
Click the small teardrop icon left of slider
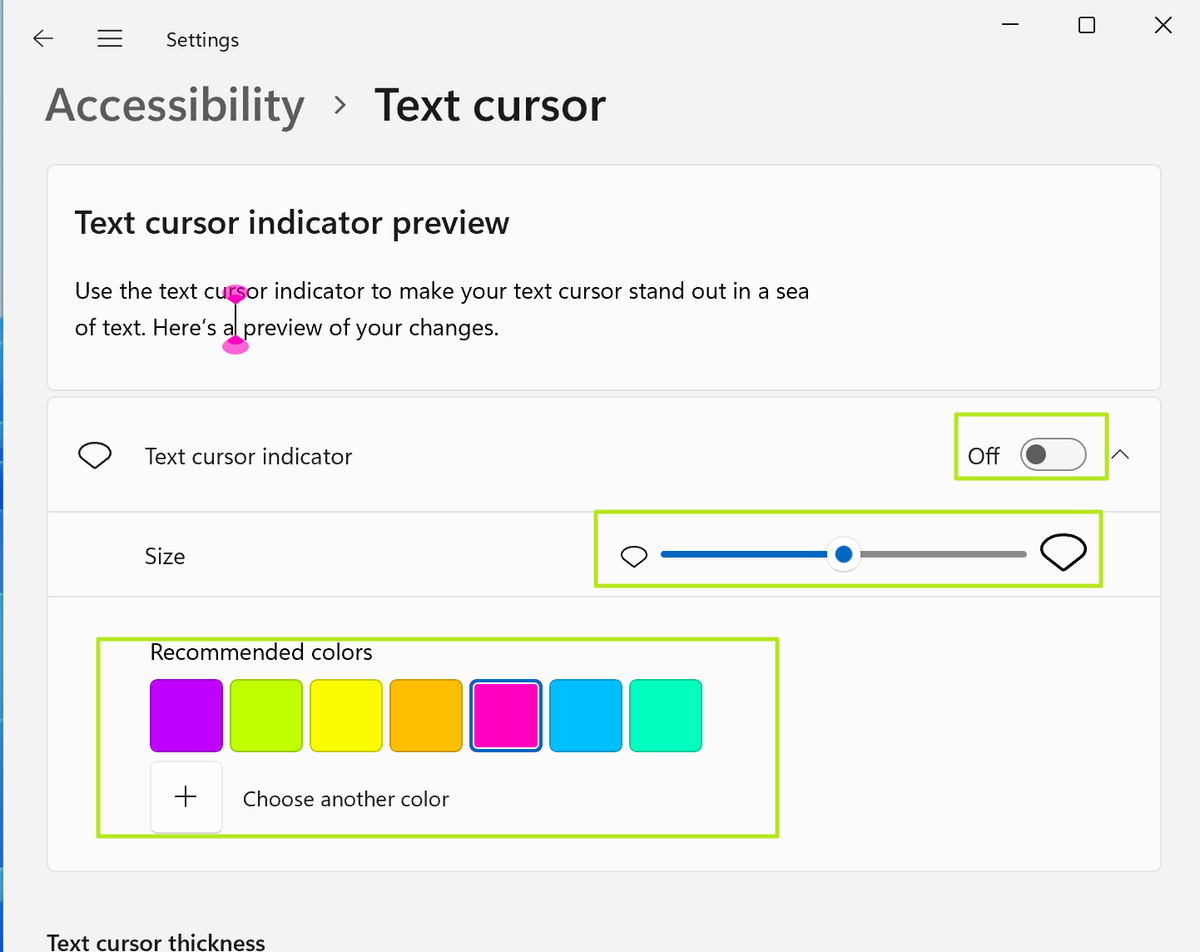[x=633, y=555]
